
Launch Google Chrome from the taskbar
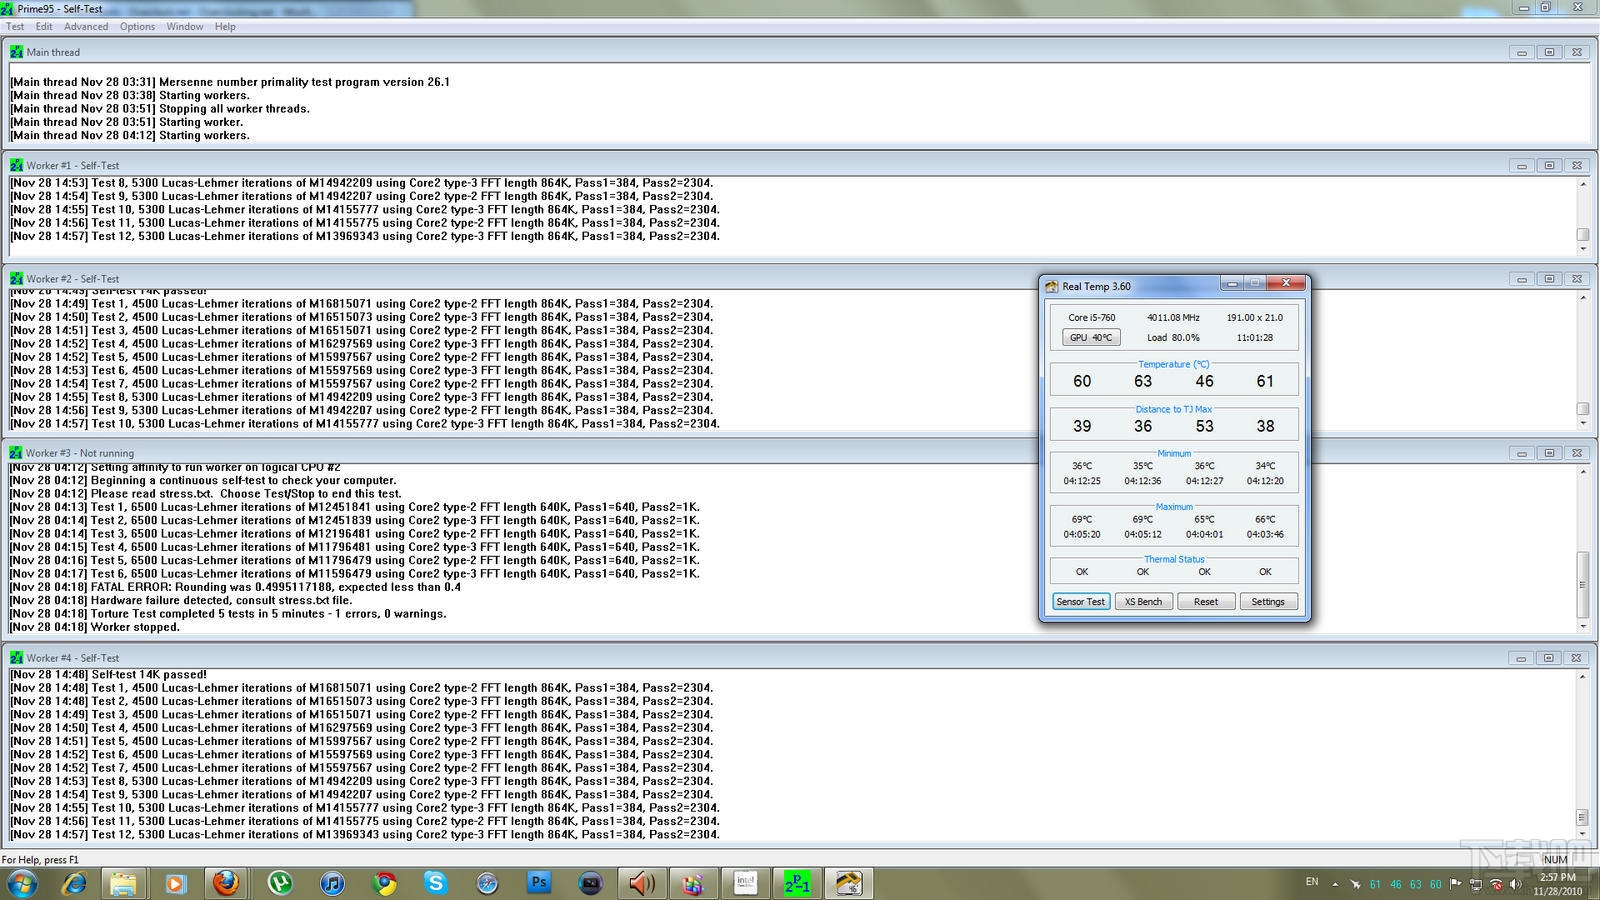click(x=383, y=883)
